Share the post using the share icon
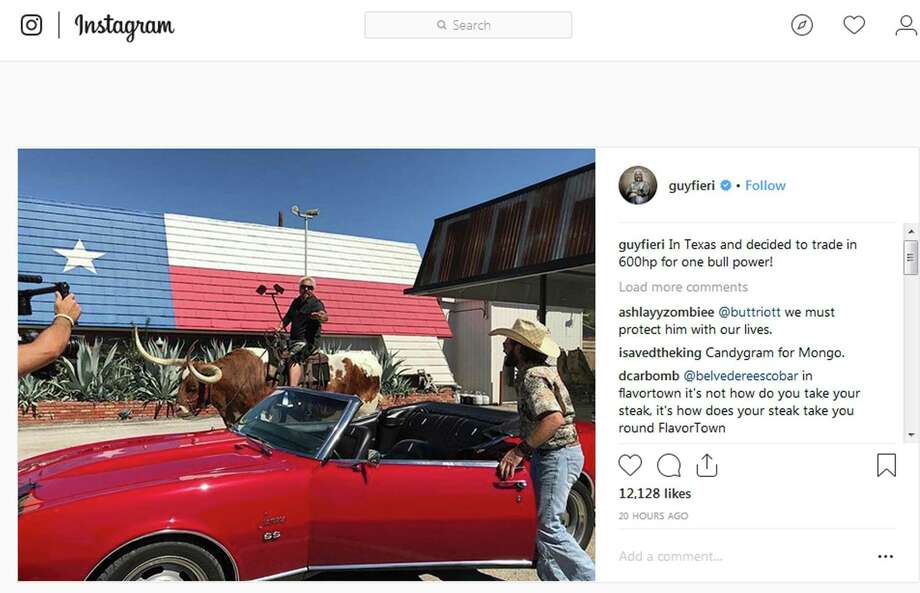This screenshot has width=920, height=593. coord(707,465)
